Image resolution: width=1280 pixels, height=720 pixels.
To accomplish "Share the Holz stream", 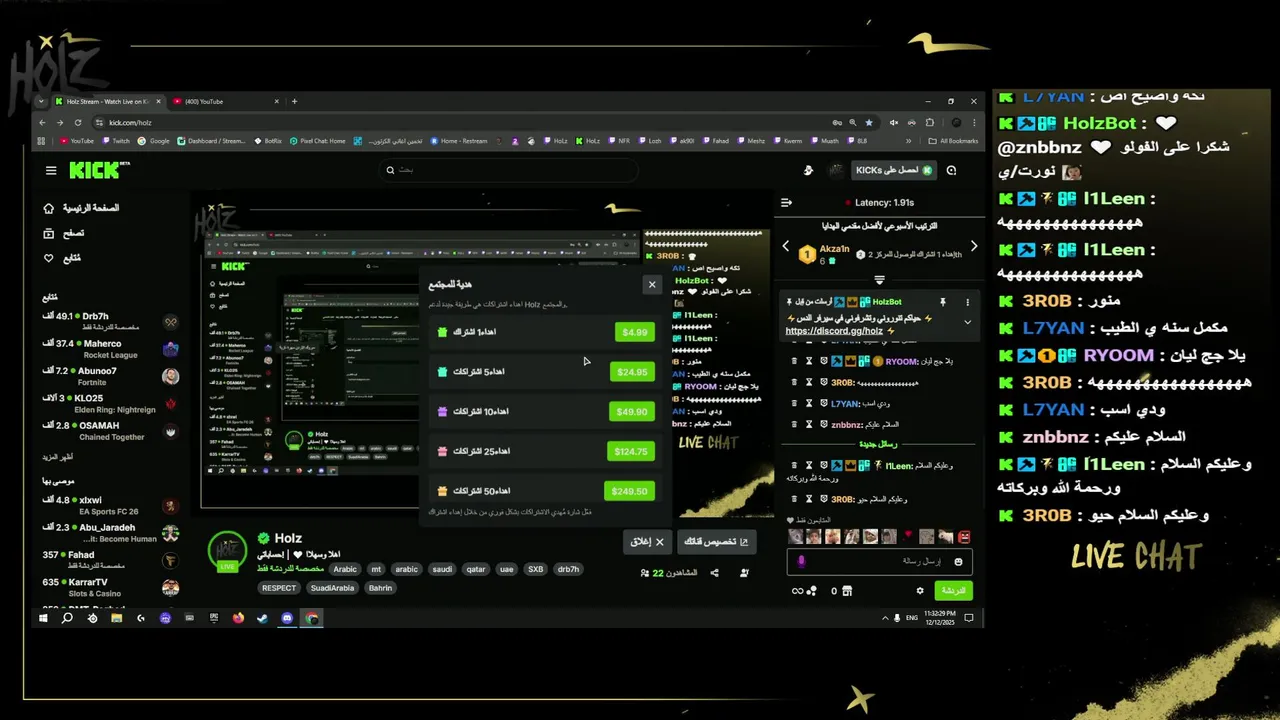I will (714, 573).
